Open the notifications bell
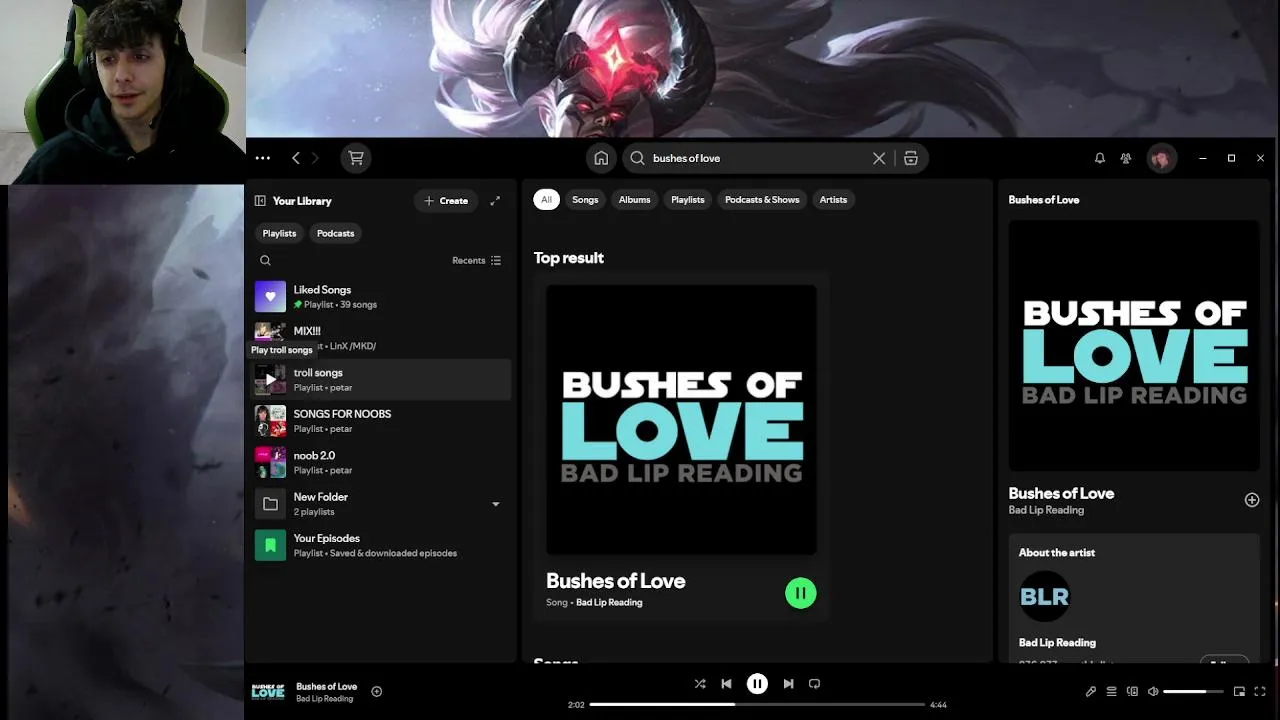Screen dimensions: 1280x720 [1100, 158]
